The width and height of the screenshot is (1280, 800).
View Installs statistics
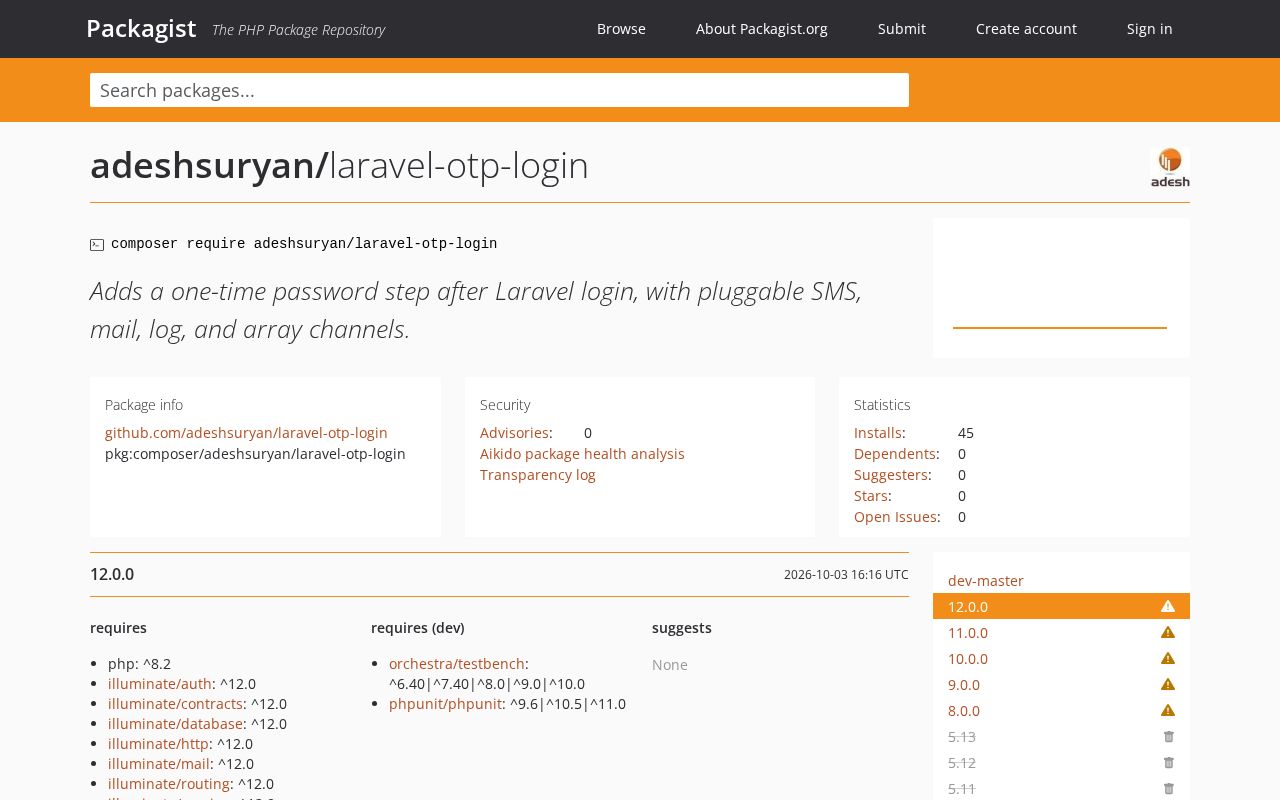pos(877,433)
